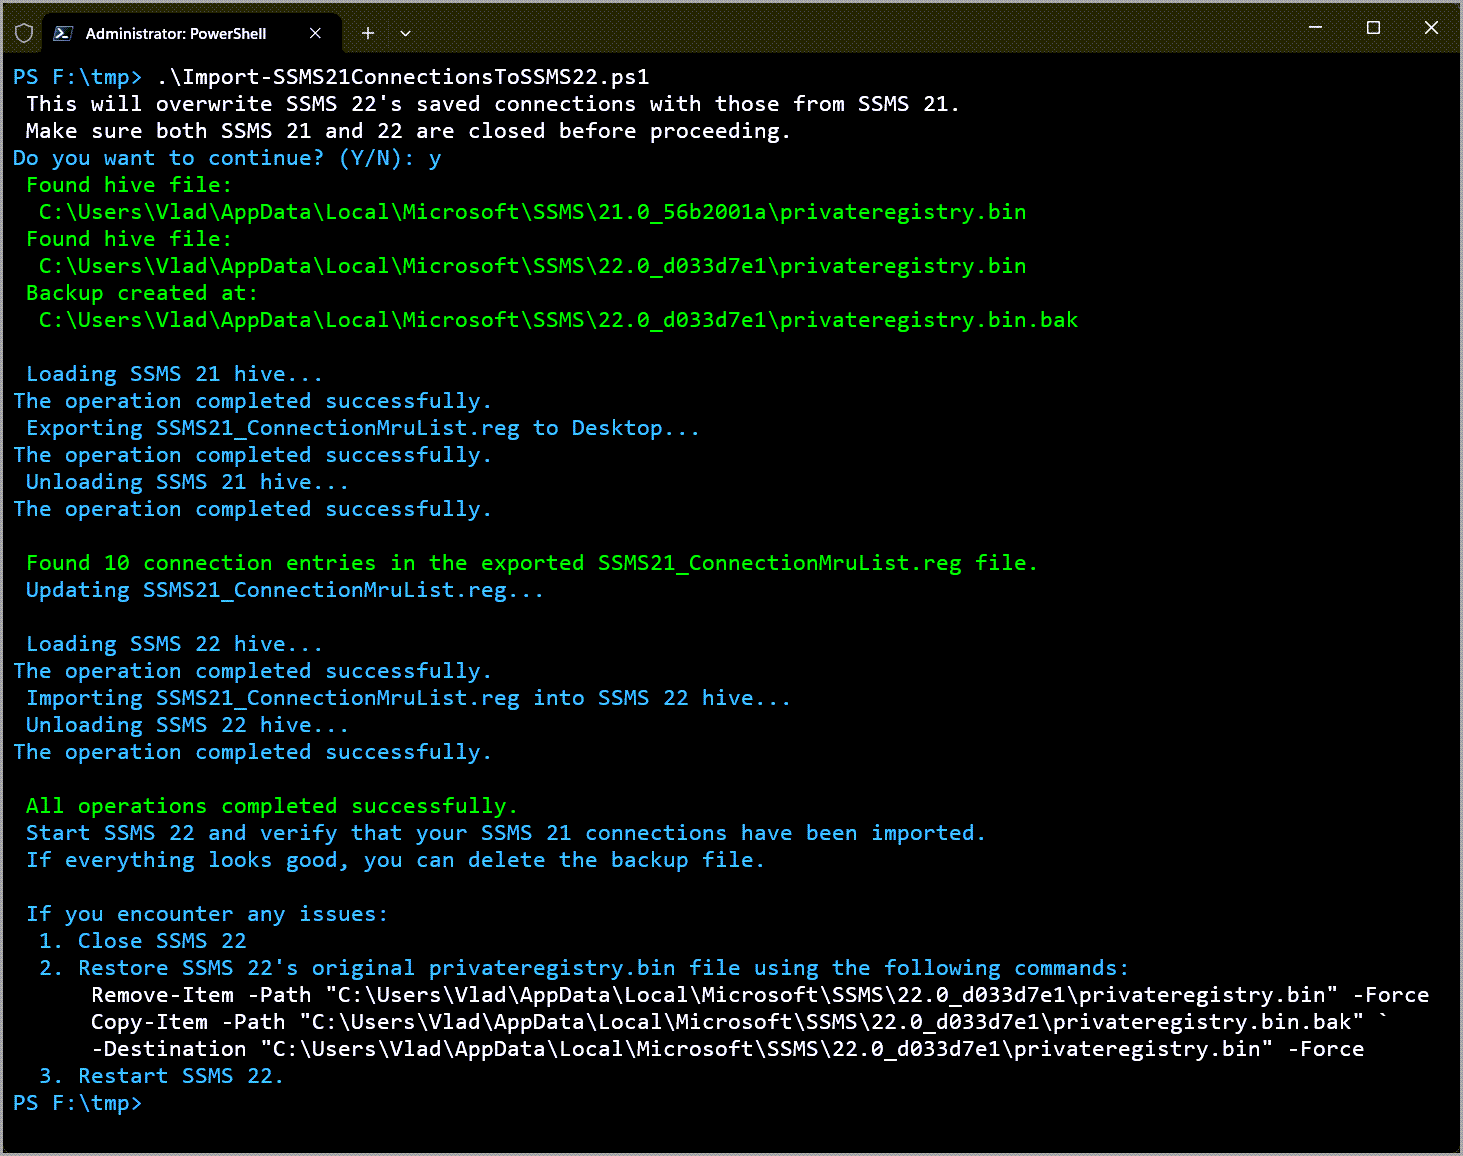Click the Restart SSMS 22 step
Image resolution: width=1463 pixels, height=1156 pixels.
coord(161,1075)
